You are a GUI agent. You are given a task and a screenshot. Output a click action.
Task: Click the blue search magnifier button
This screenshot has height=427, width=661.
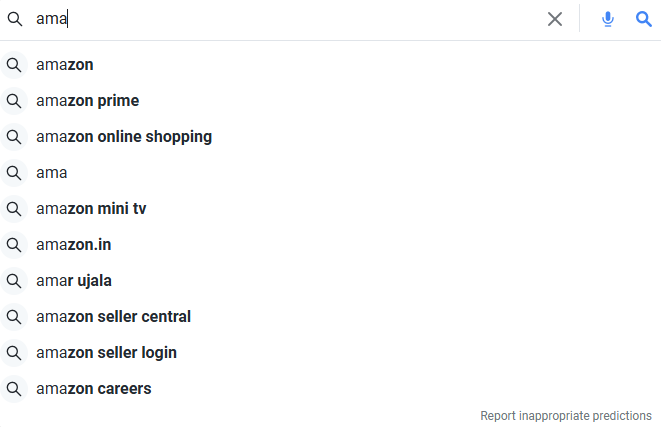point(644,19)
